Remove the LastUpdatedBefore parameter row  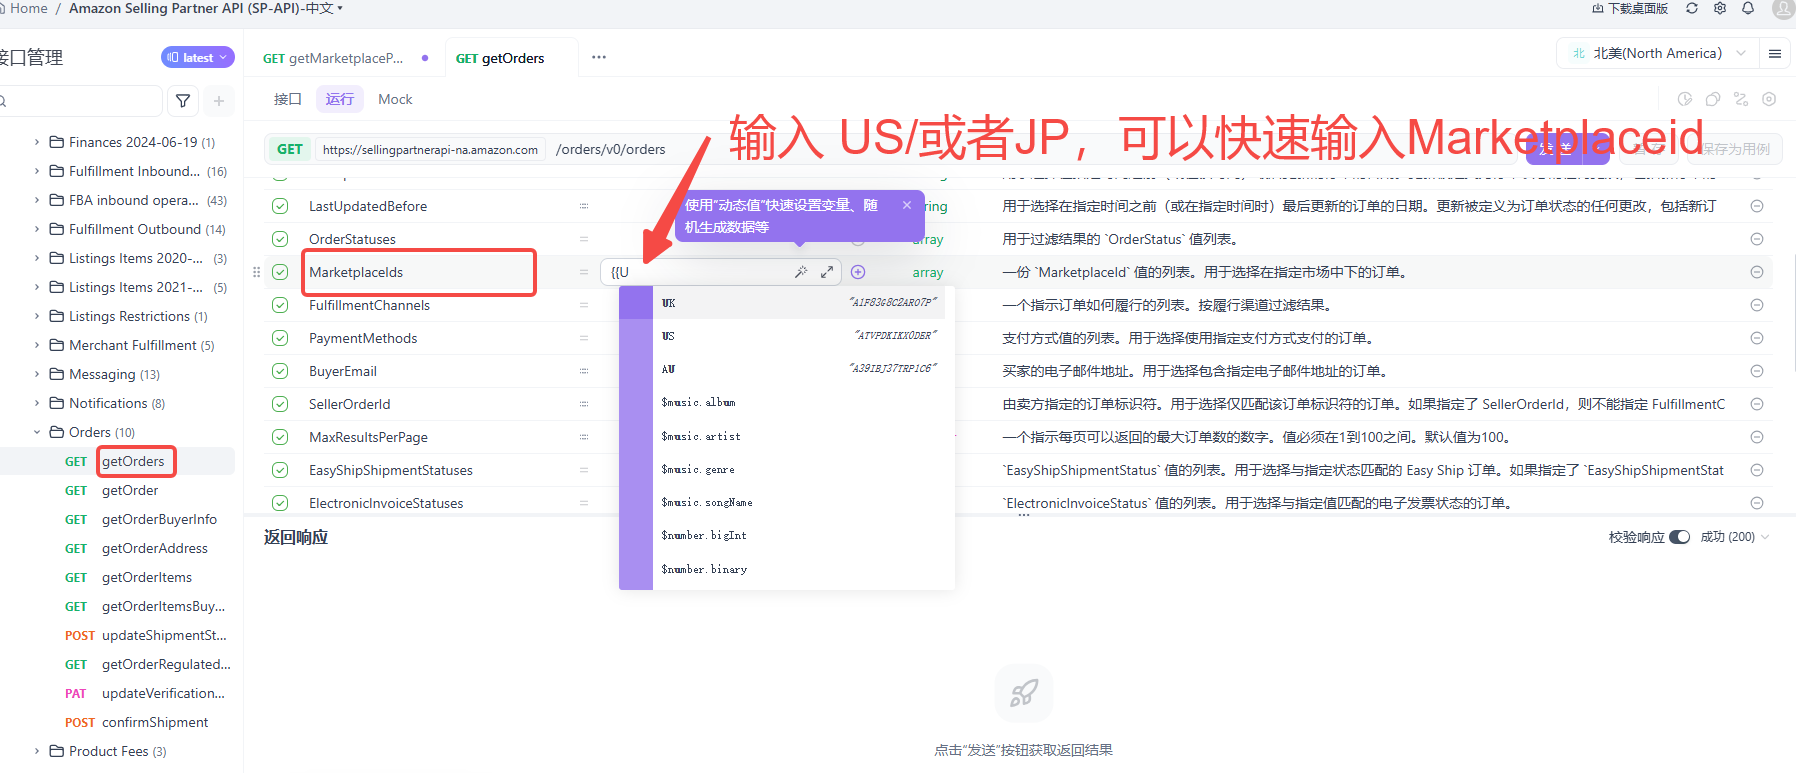[x=1757, y=206]
